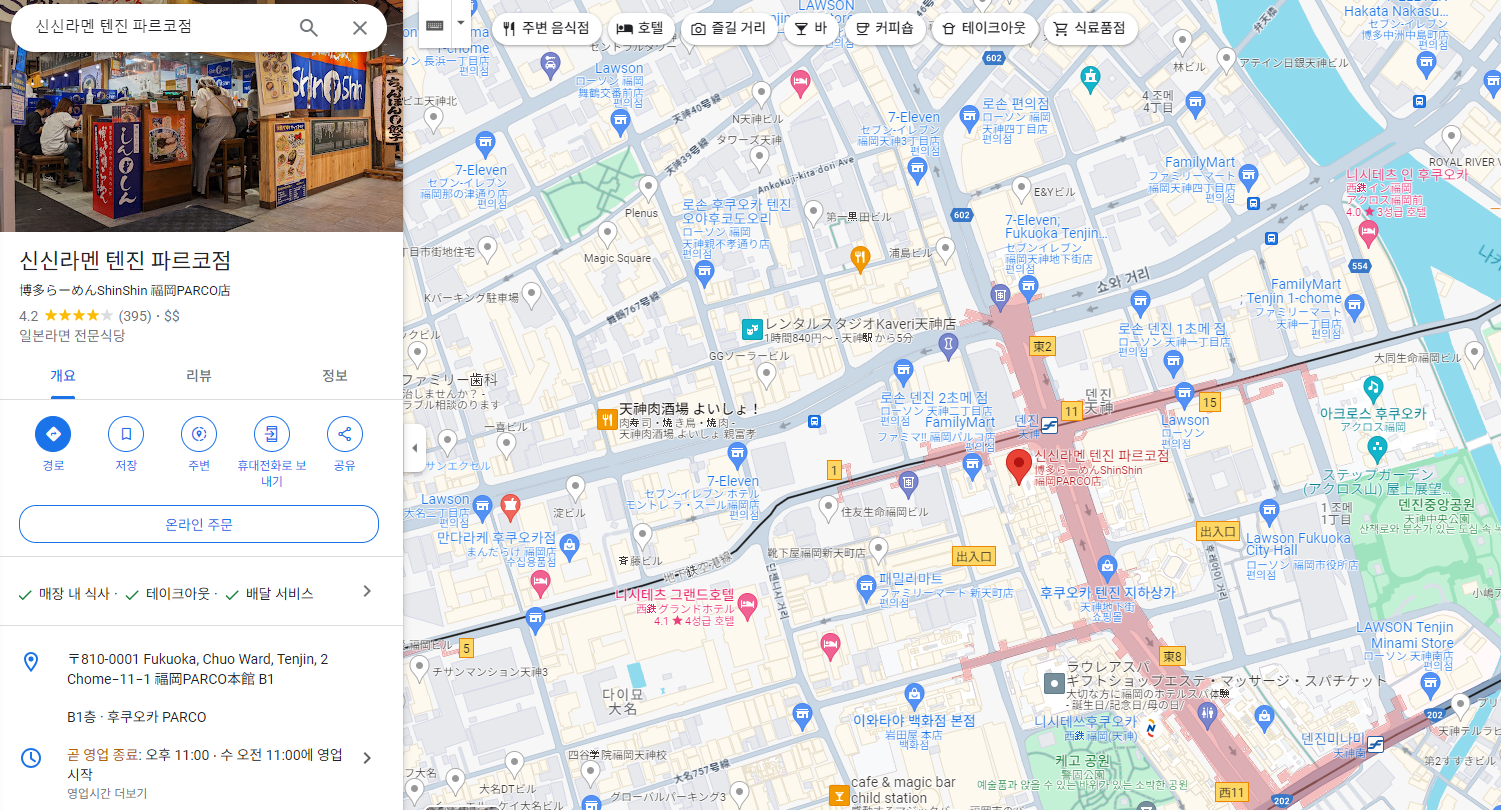Click 니시테츠 인 후쿠오카 hotel marker
The image size is (1501, 810).
click(x=1369, y=233)
